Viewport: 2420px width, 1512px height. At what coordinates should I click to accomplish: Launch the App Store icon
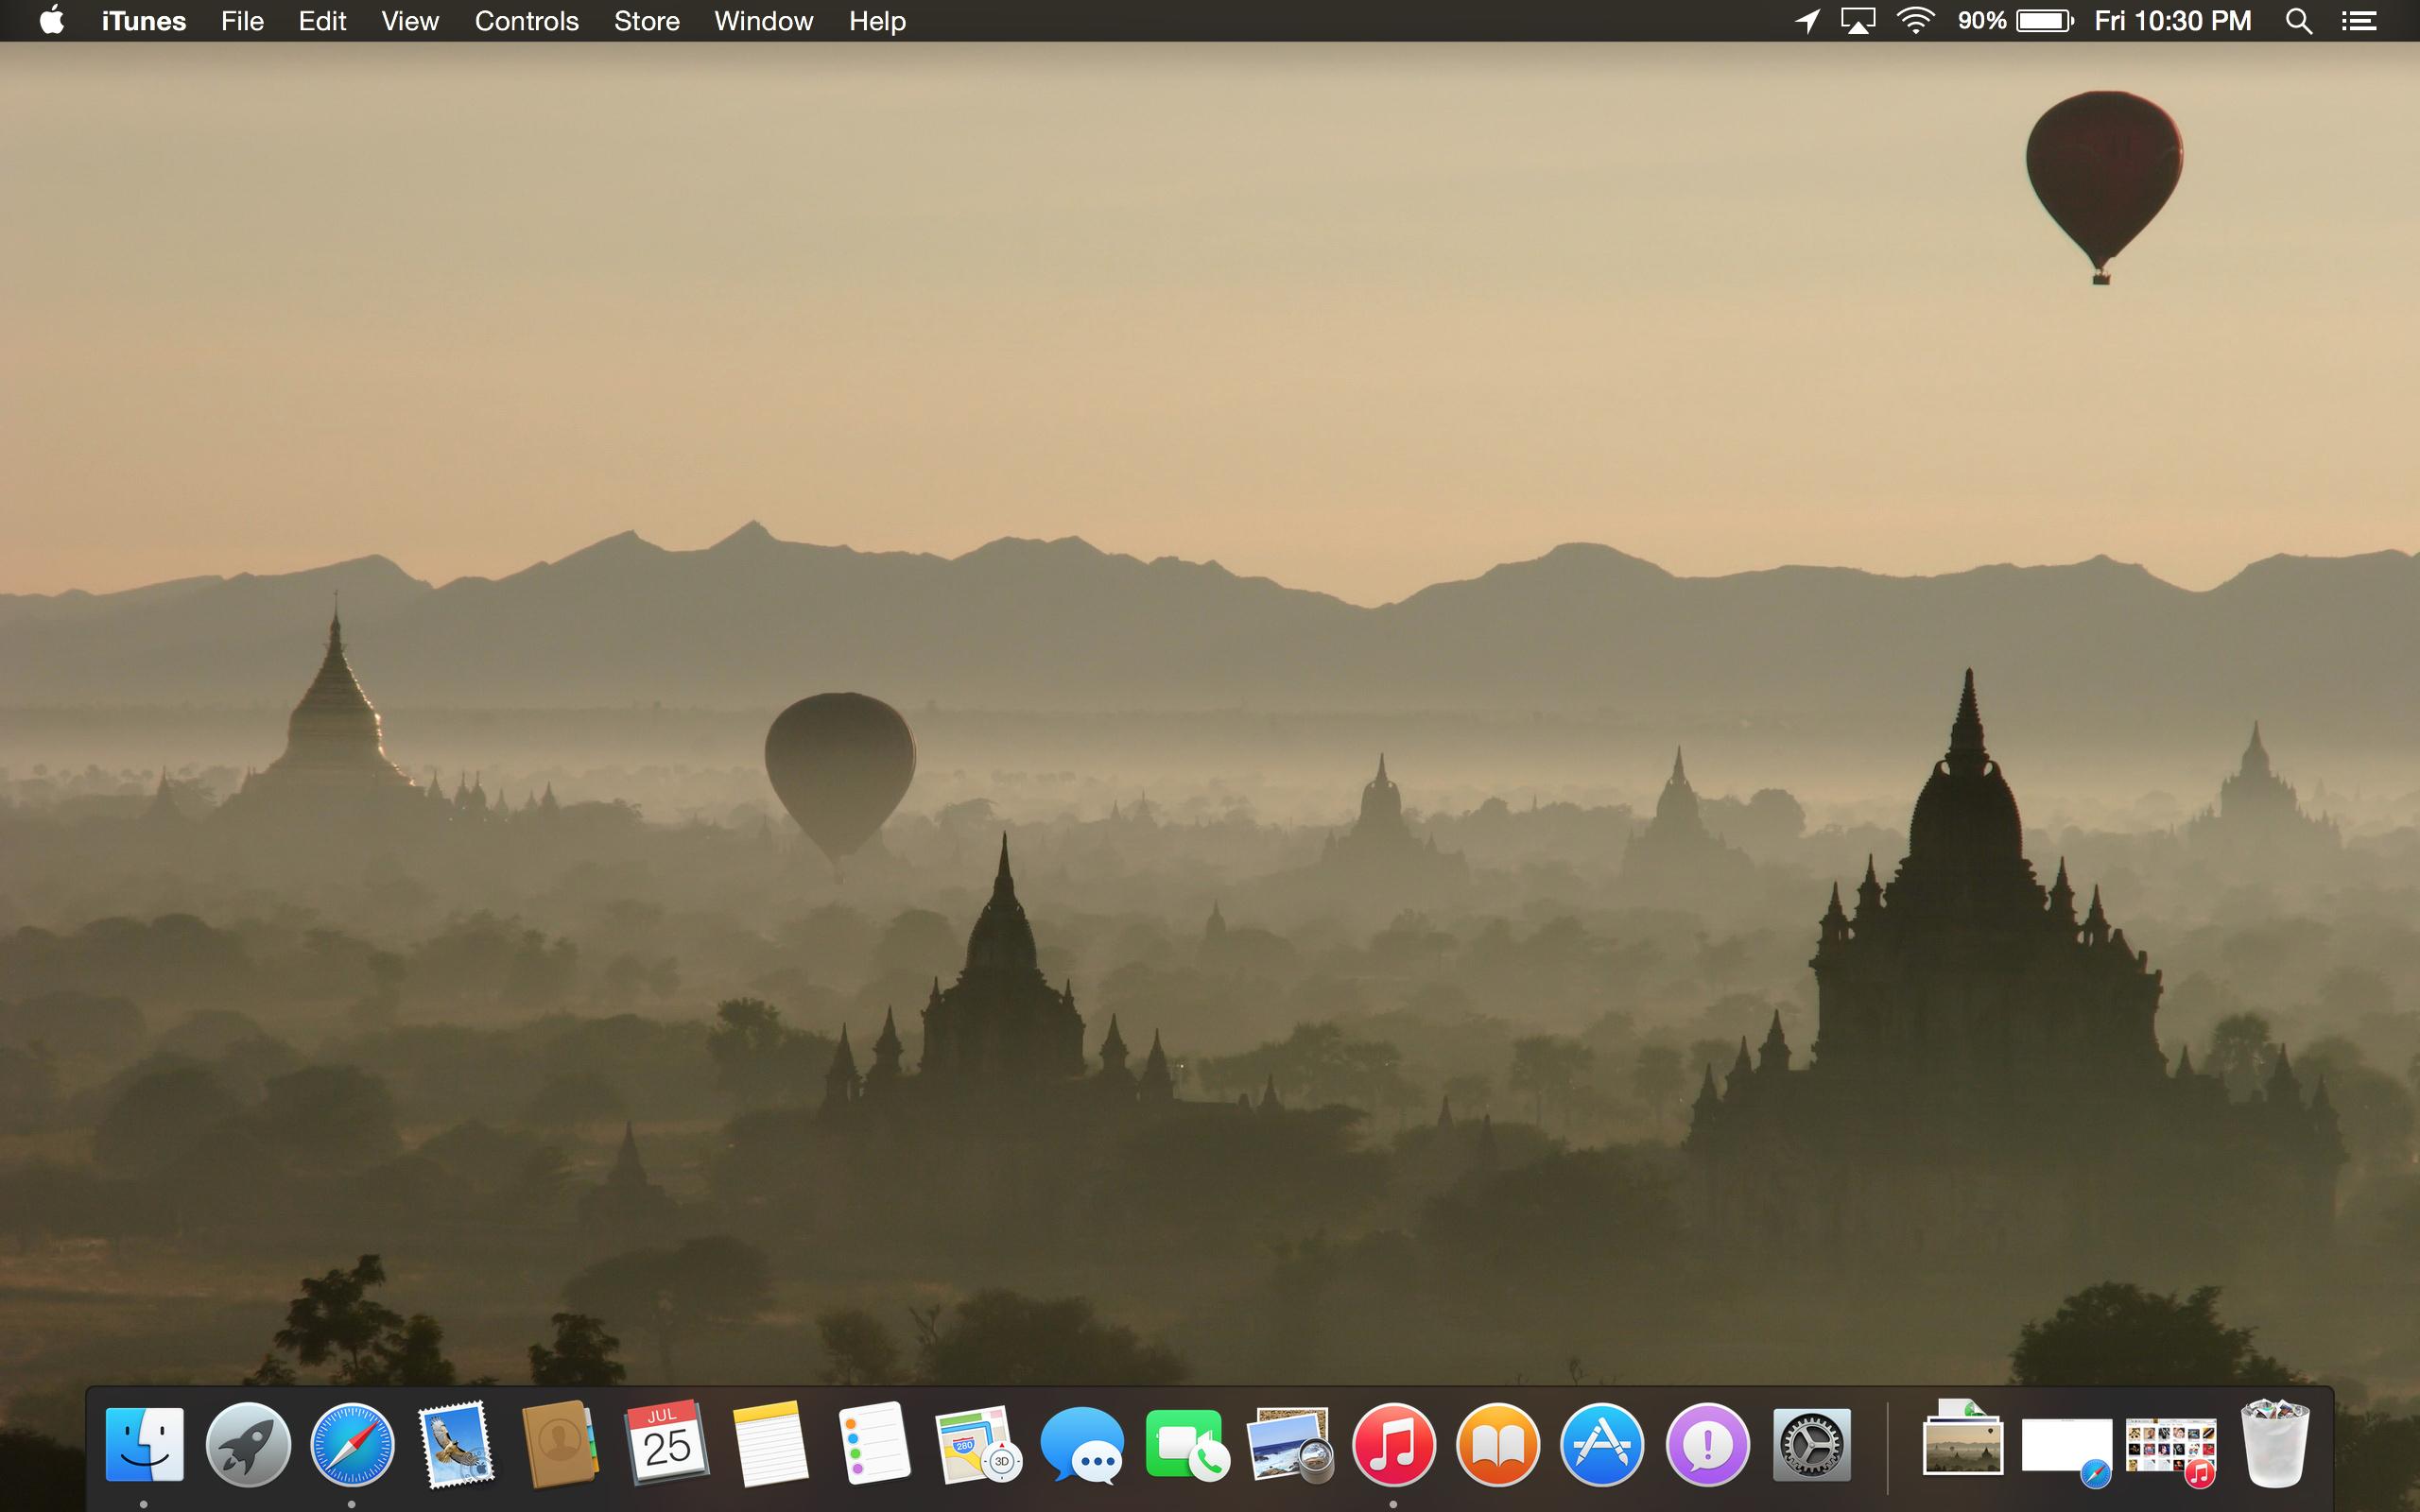(x=1601, y=1445)
